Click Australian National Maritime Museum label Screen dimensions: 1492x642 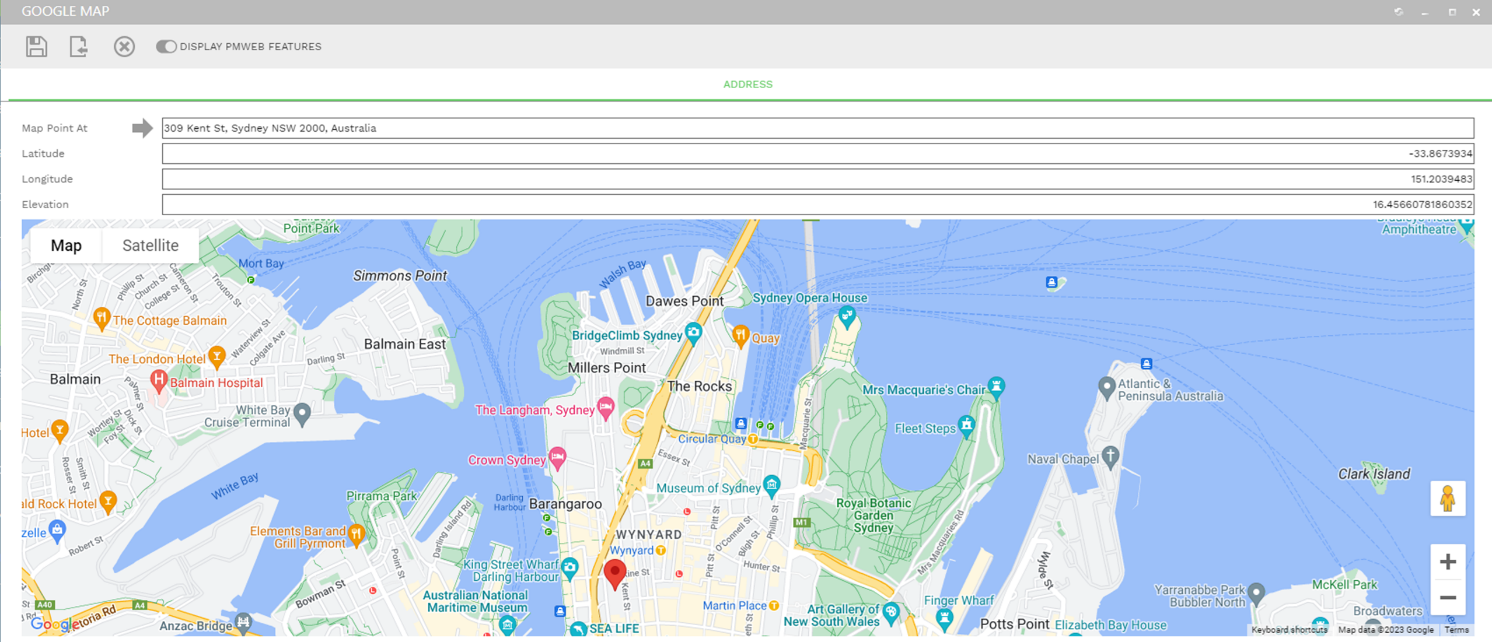(475, 601)
